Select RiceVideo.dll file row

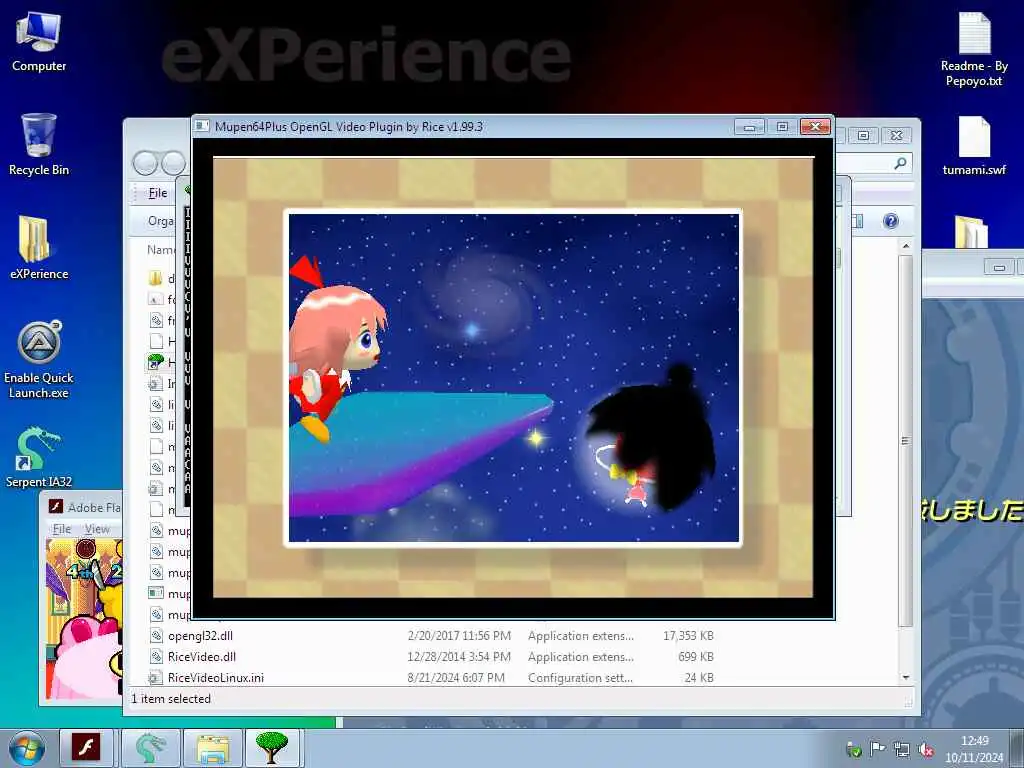point(431,656)
